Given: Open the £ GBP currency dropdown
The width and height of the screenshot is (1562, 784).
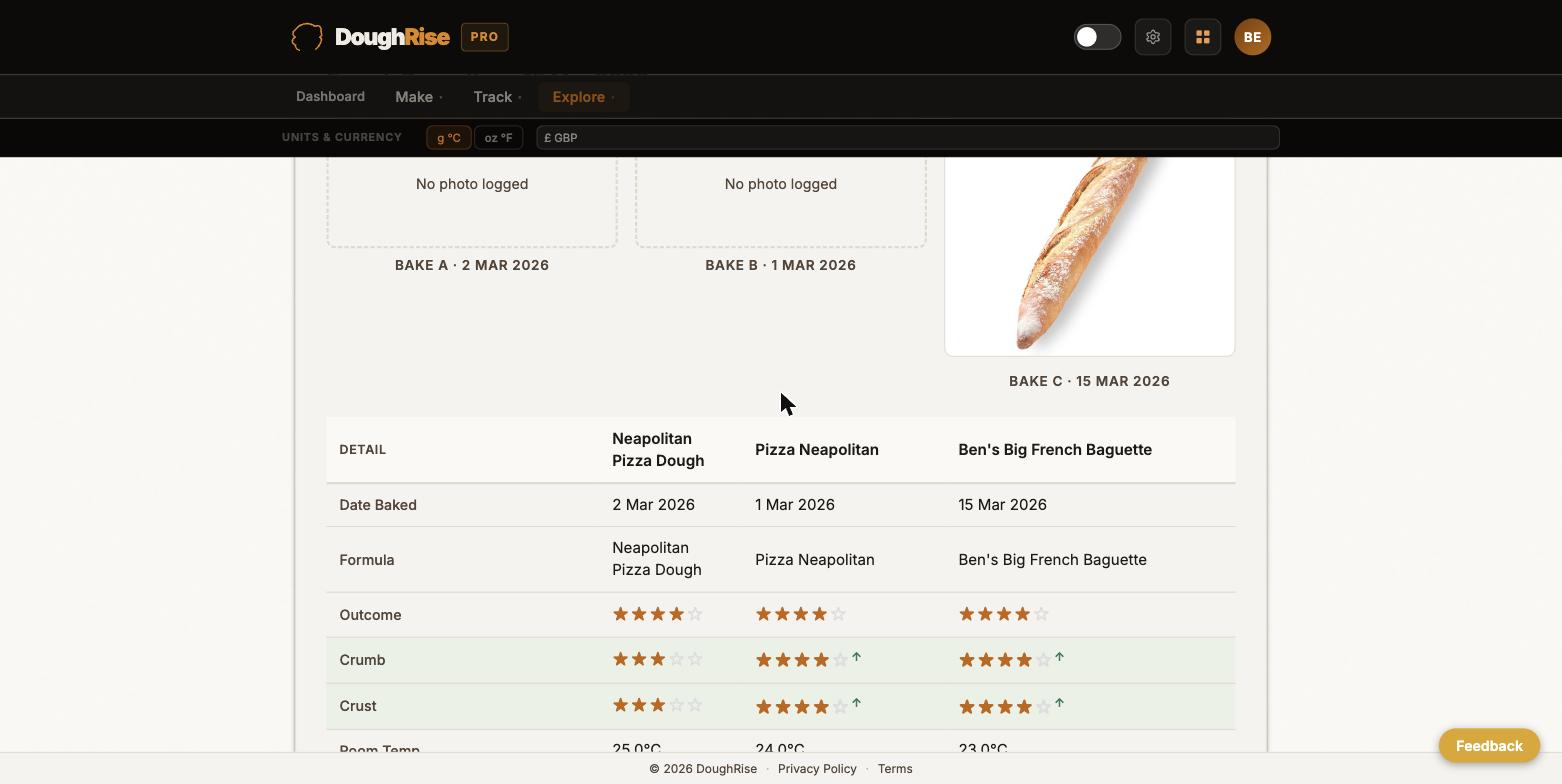Looking at the screenshot, I should click(x=907, y=138).
